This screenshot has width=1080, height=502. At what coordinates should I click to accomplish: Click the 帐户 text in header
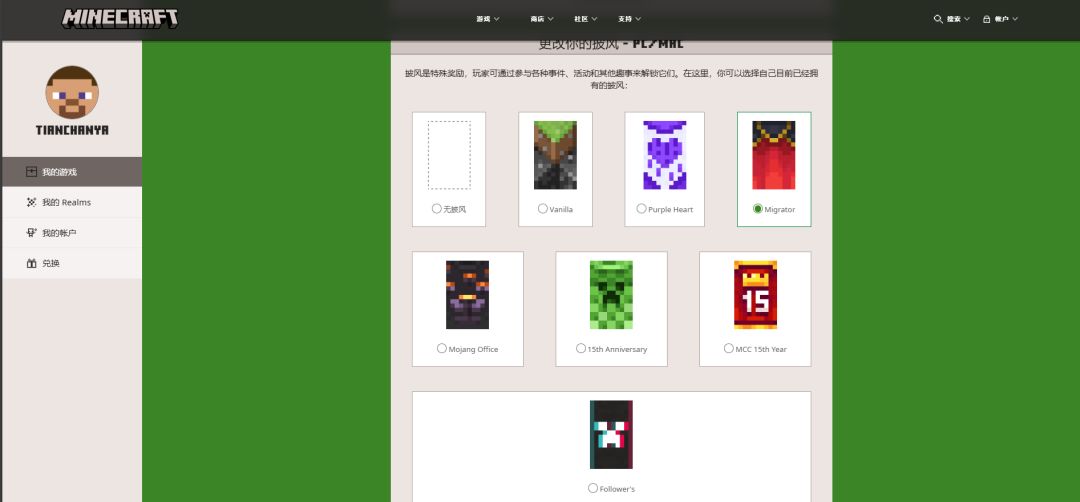pos(1001,19)
